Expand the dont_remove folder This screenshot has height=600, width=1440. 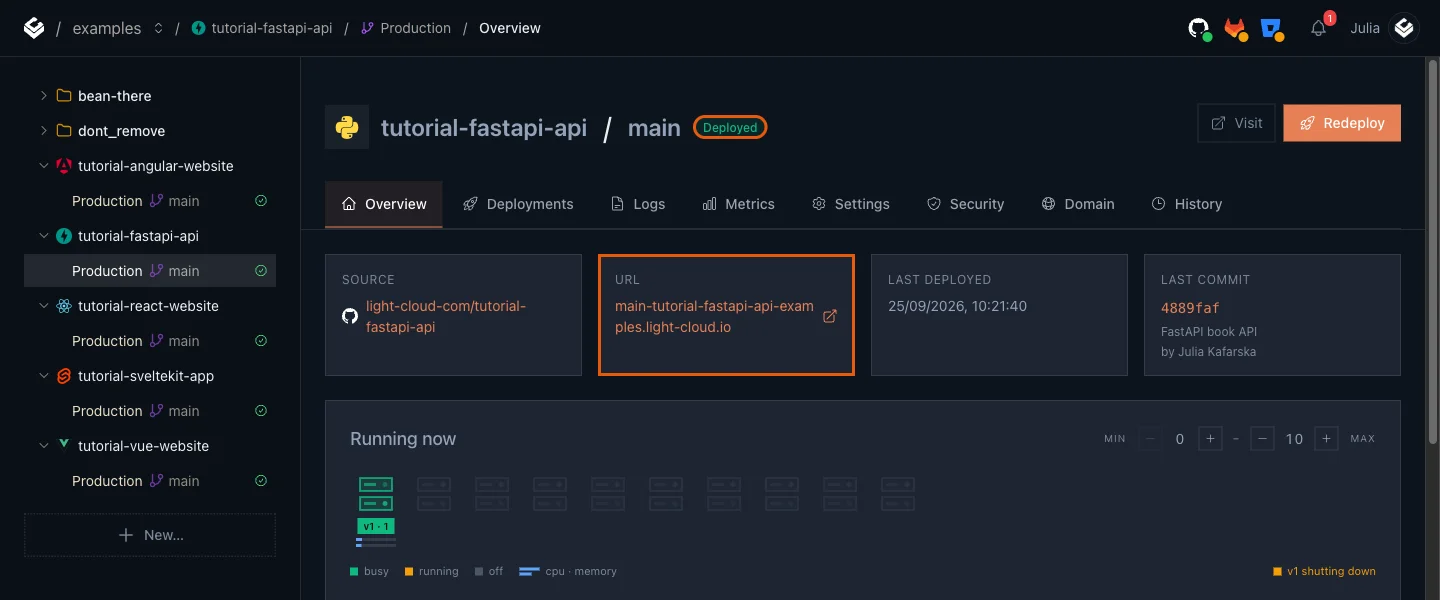pyautogui.click(x=43, y=131)
